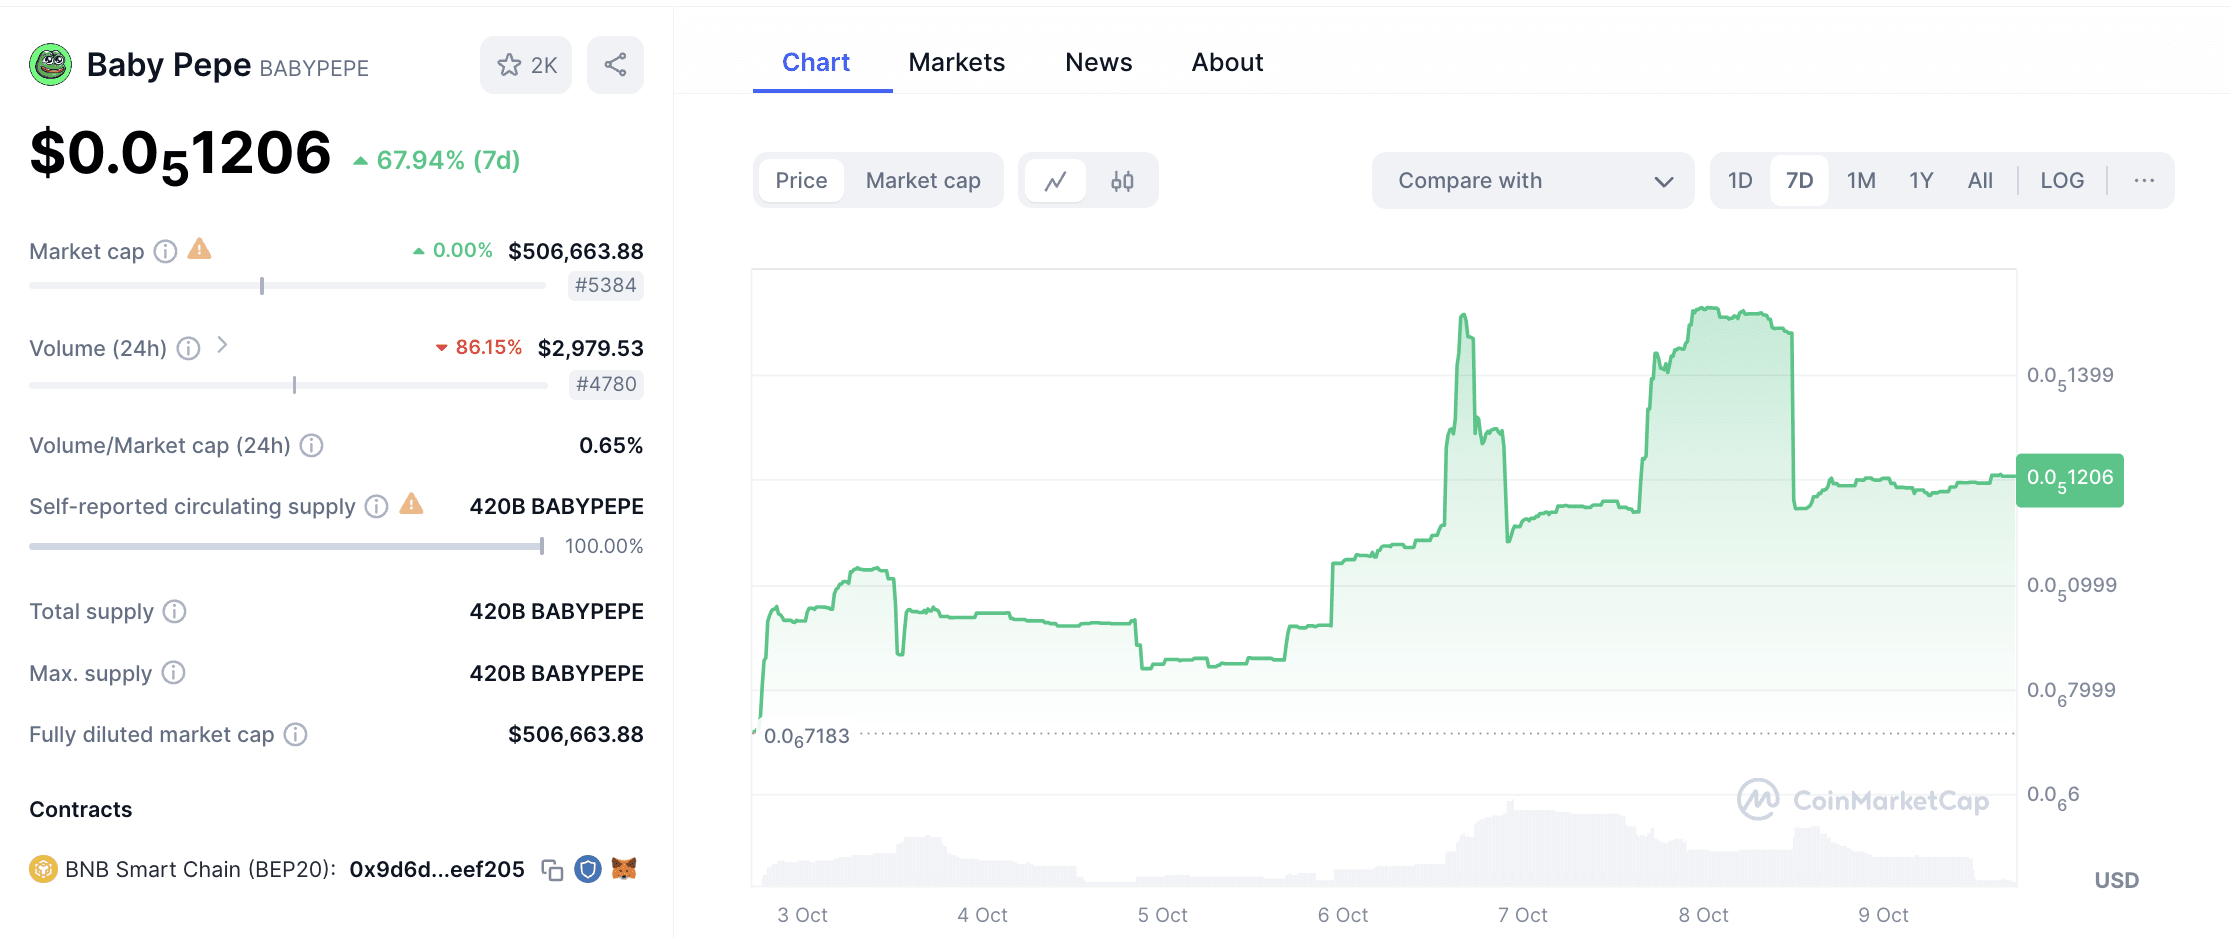Copy the BNB contract address

pyautogui.click(x=552, y=870)
